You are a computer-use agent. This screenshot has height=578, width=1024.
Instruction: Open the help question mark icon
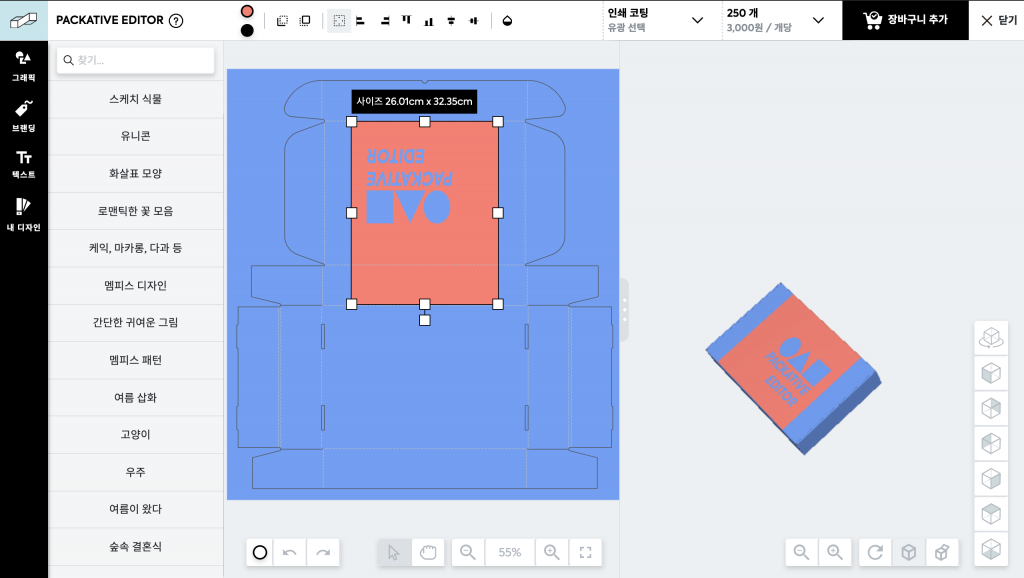(176, 20)
